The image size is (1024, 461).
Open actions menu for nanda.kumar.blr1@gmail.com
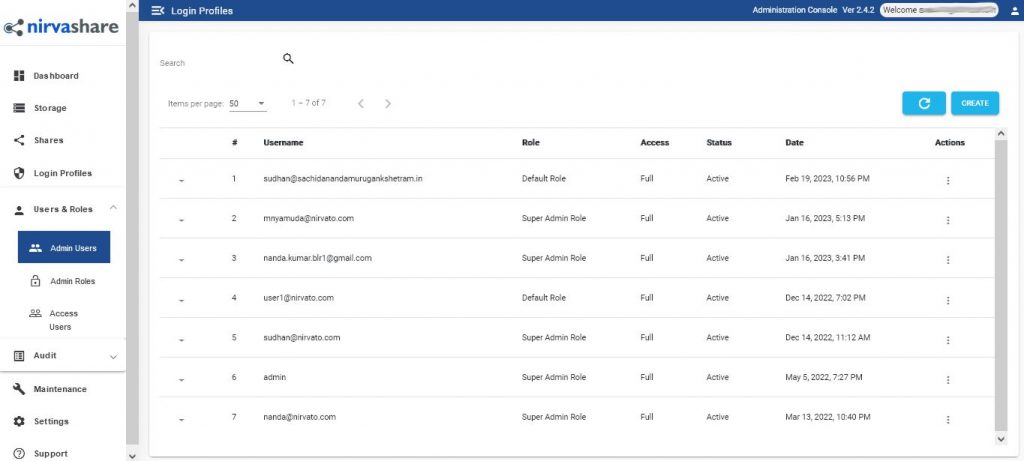tap(948, 260)
